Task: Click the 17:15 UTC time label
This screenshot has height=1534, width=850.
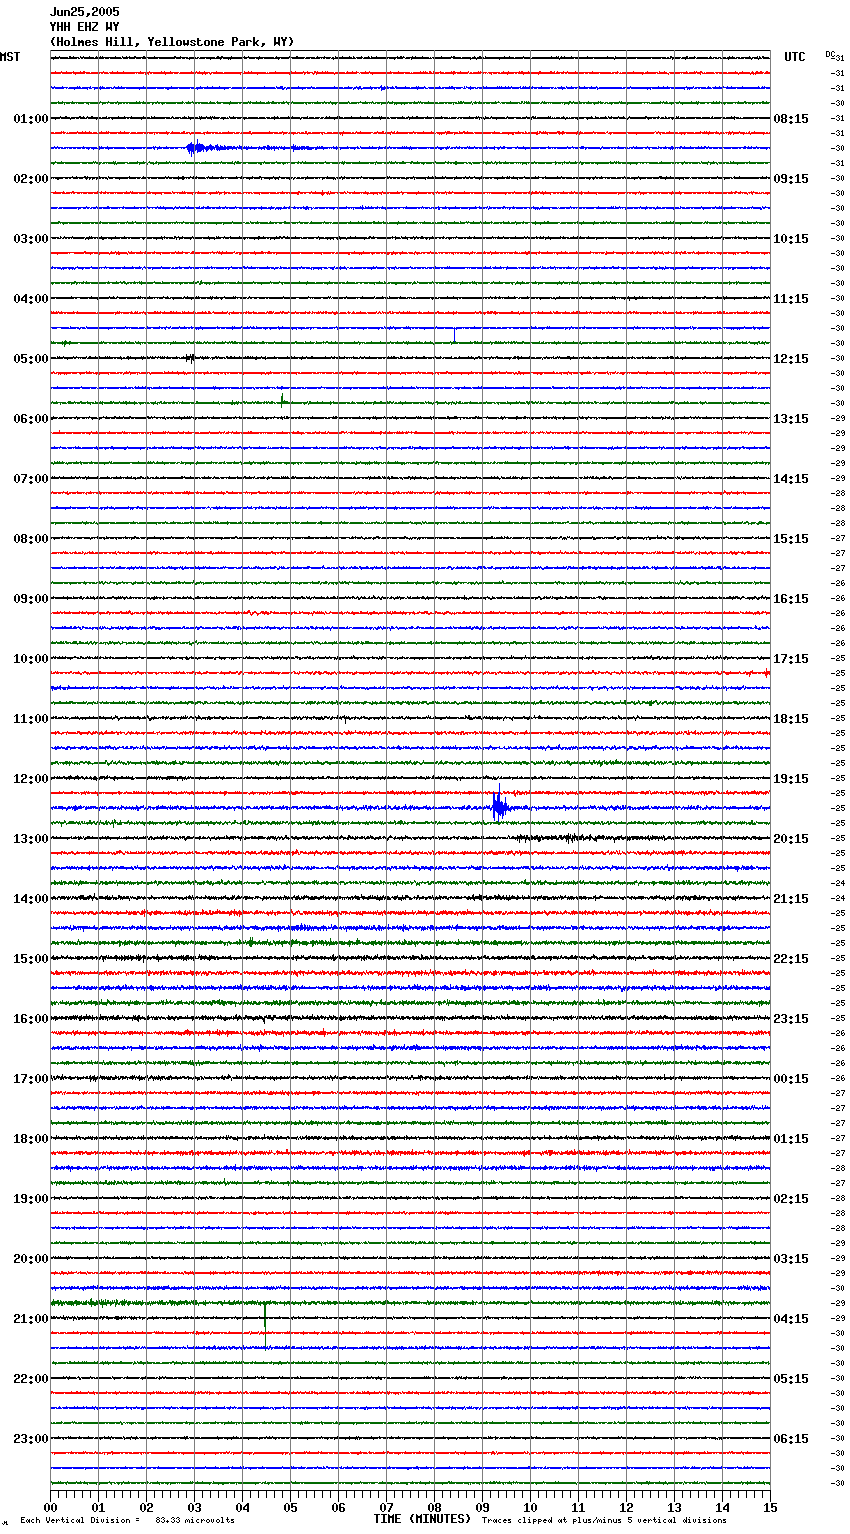Action: (x=791, y=659)
